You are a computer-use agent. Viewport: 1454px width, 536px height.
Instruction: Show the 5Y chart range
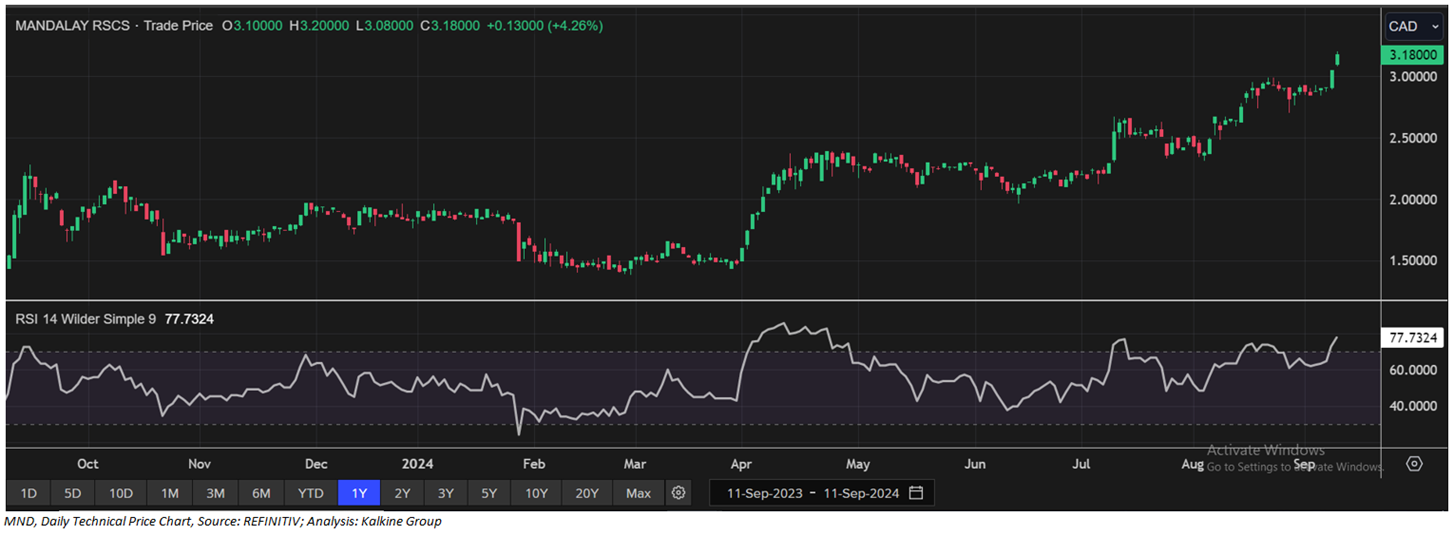[489, 493]
